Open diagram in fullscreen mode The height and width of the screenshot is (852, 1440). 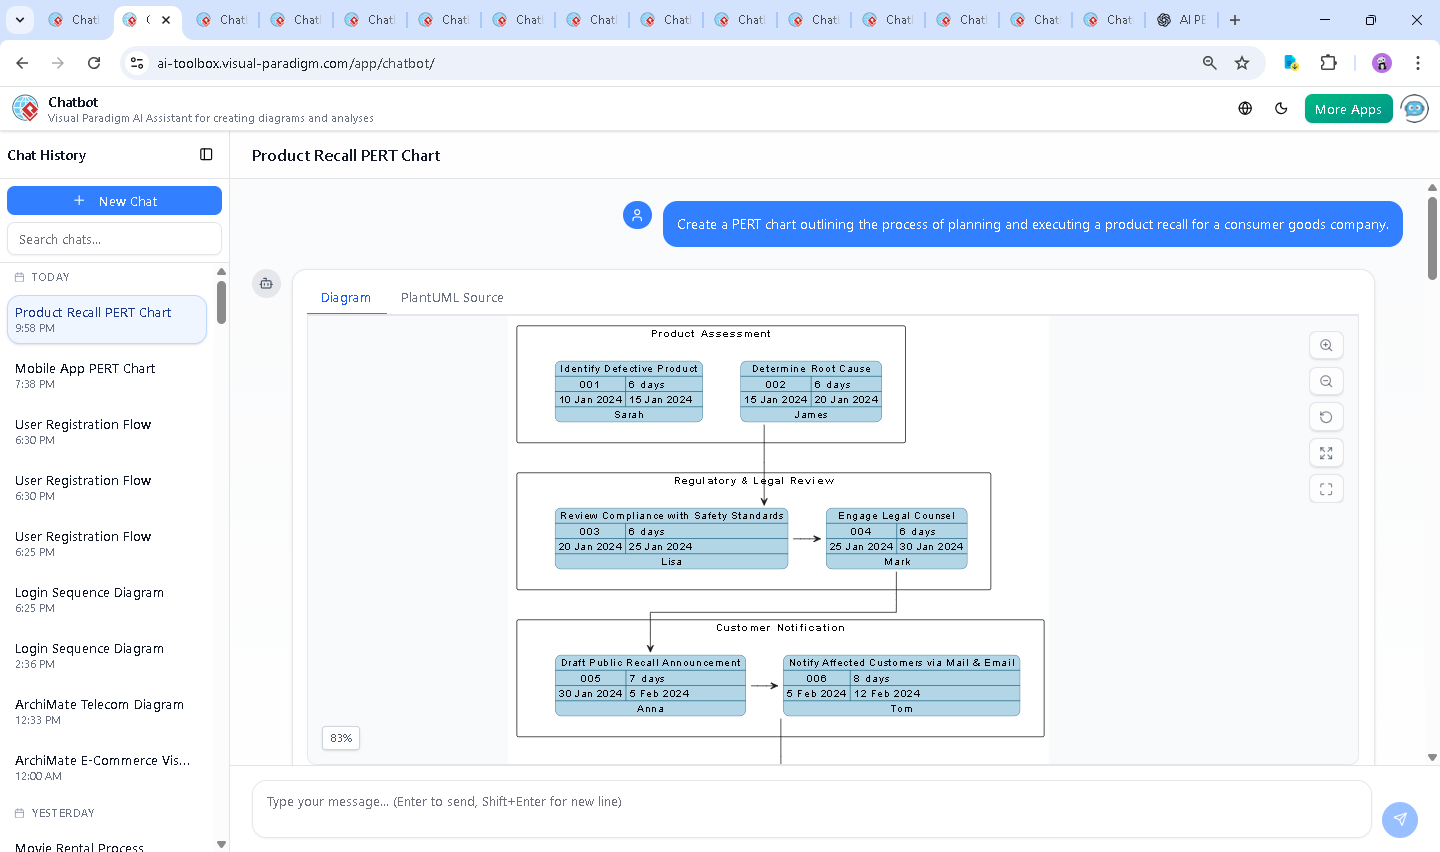tap(1326, 489)
